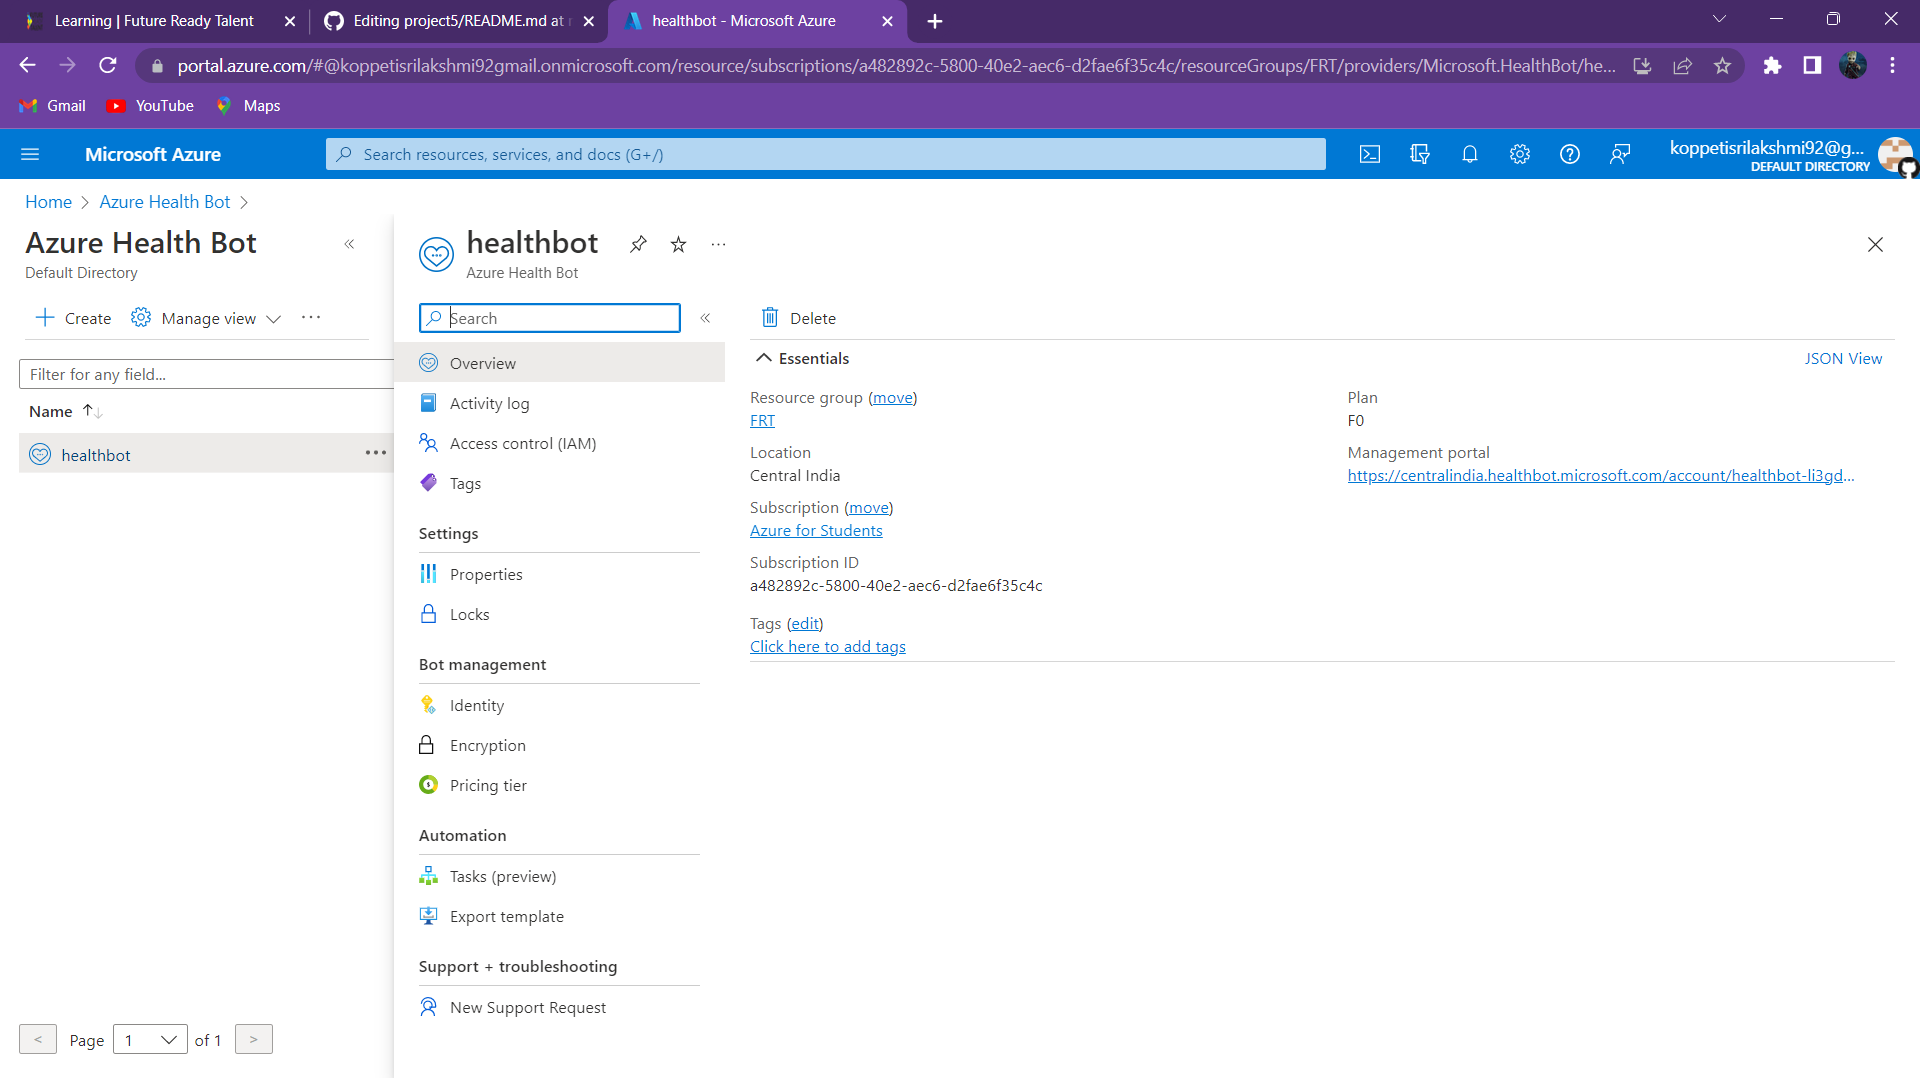Open the page number selector dropdown
This screenshot has width=1920, height=1078.
(150, 1039)
